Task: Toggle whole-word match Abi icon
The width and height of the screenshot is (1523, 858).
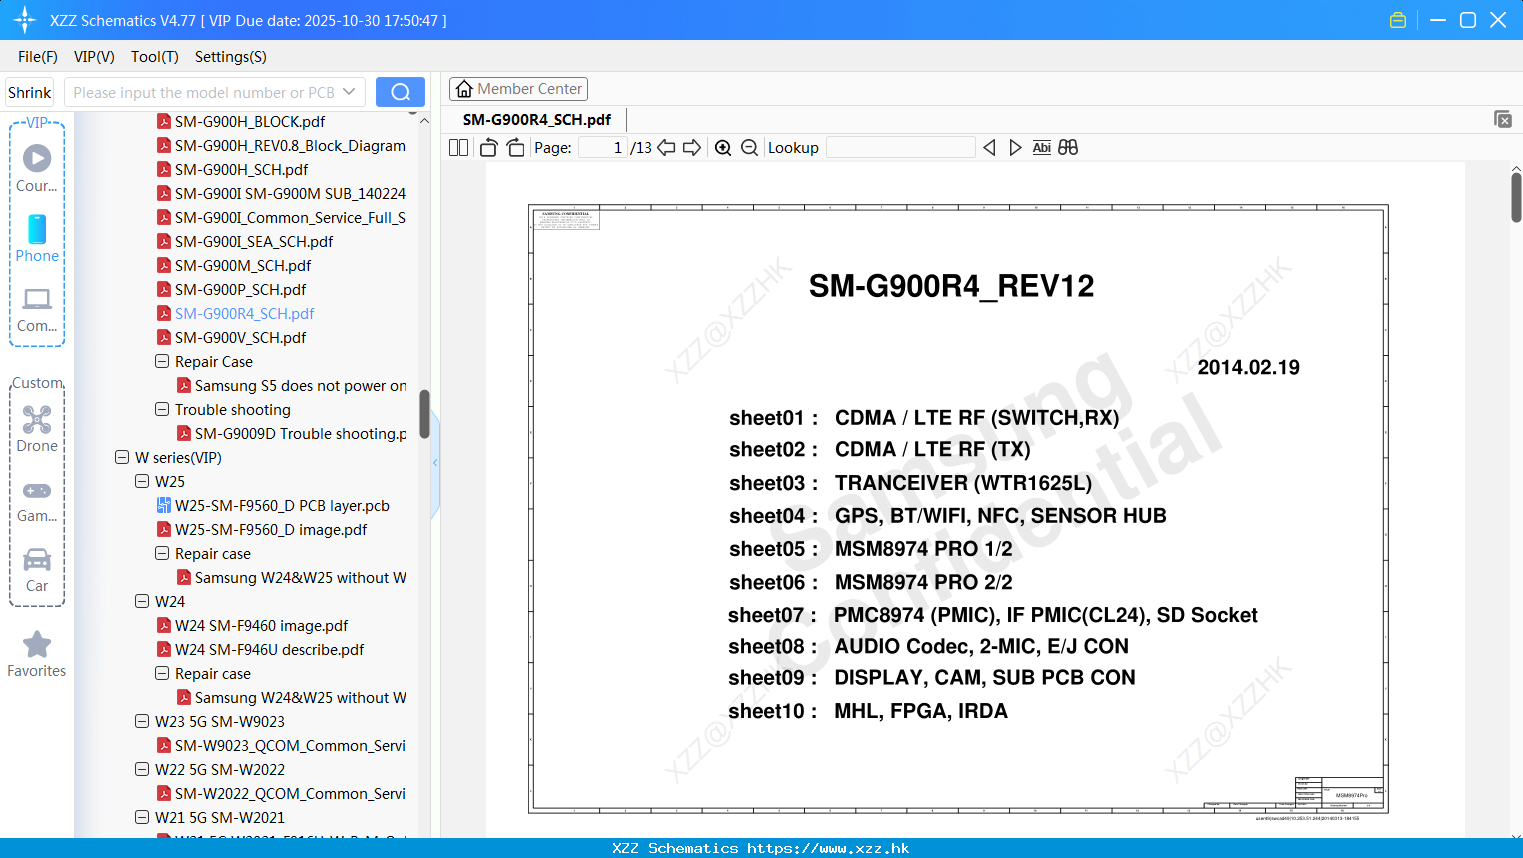Action: coord(1042,147)
